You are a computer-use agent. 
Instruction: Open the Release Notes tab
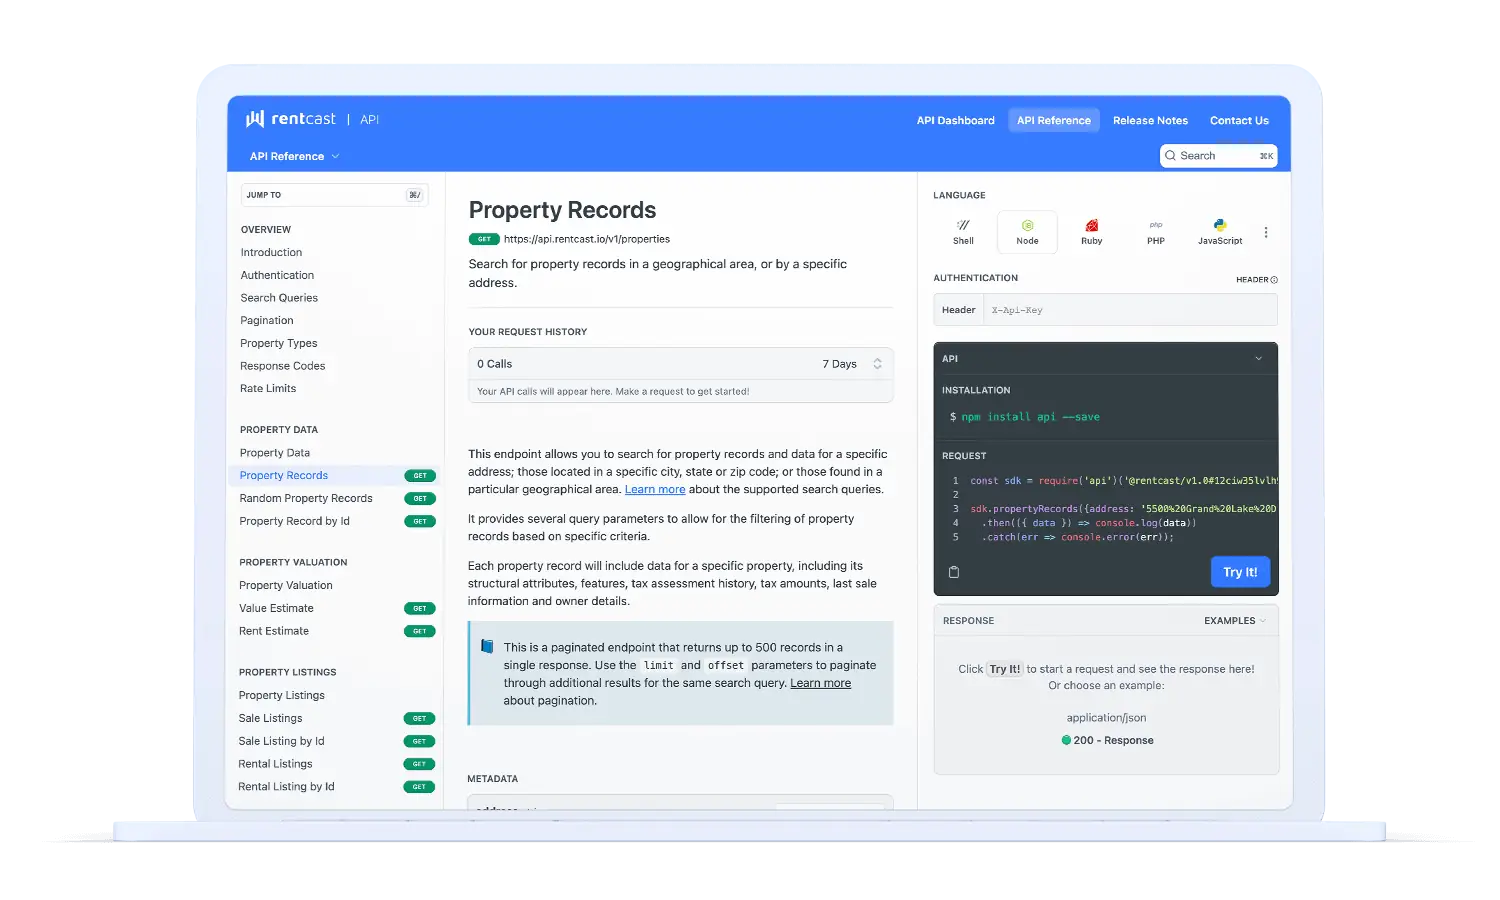pyautogui.click(x=1150, y=121)
